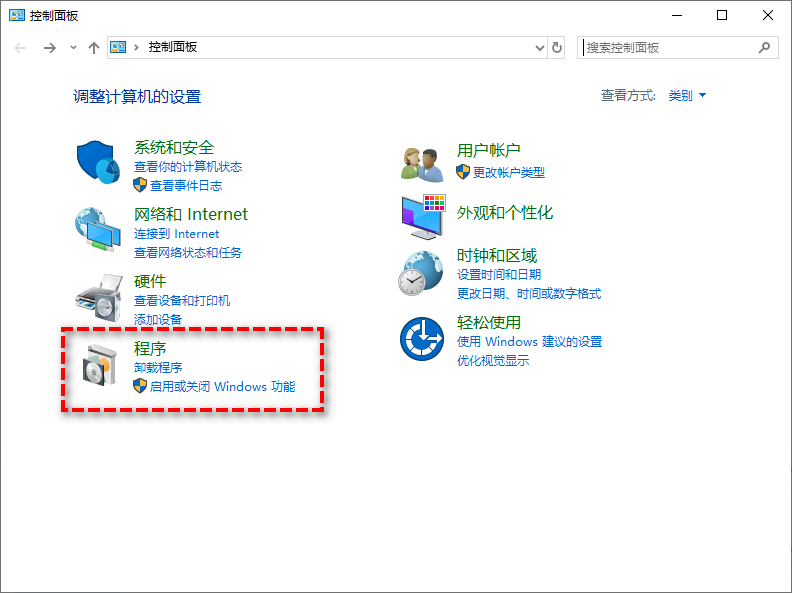Open 启用或关闭 Windows 功能 link
Screen dimensions: 792x593
222,386
